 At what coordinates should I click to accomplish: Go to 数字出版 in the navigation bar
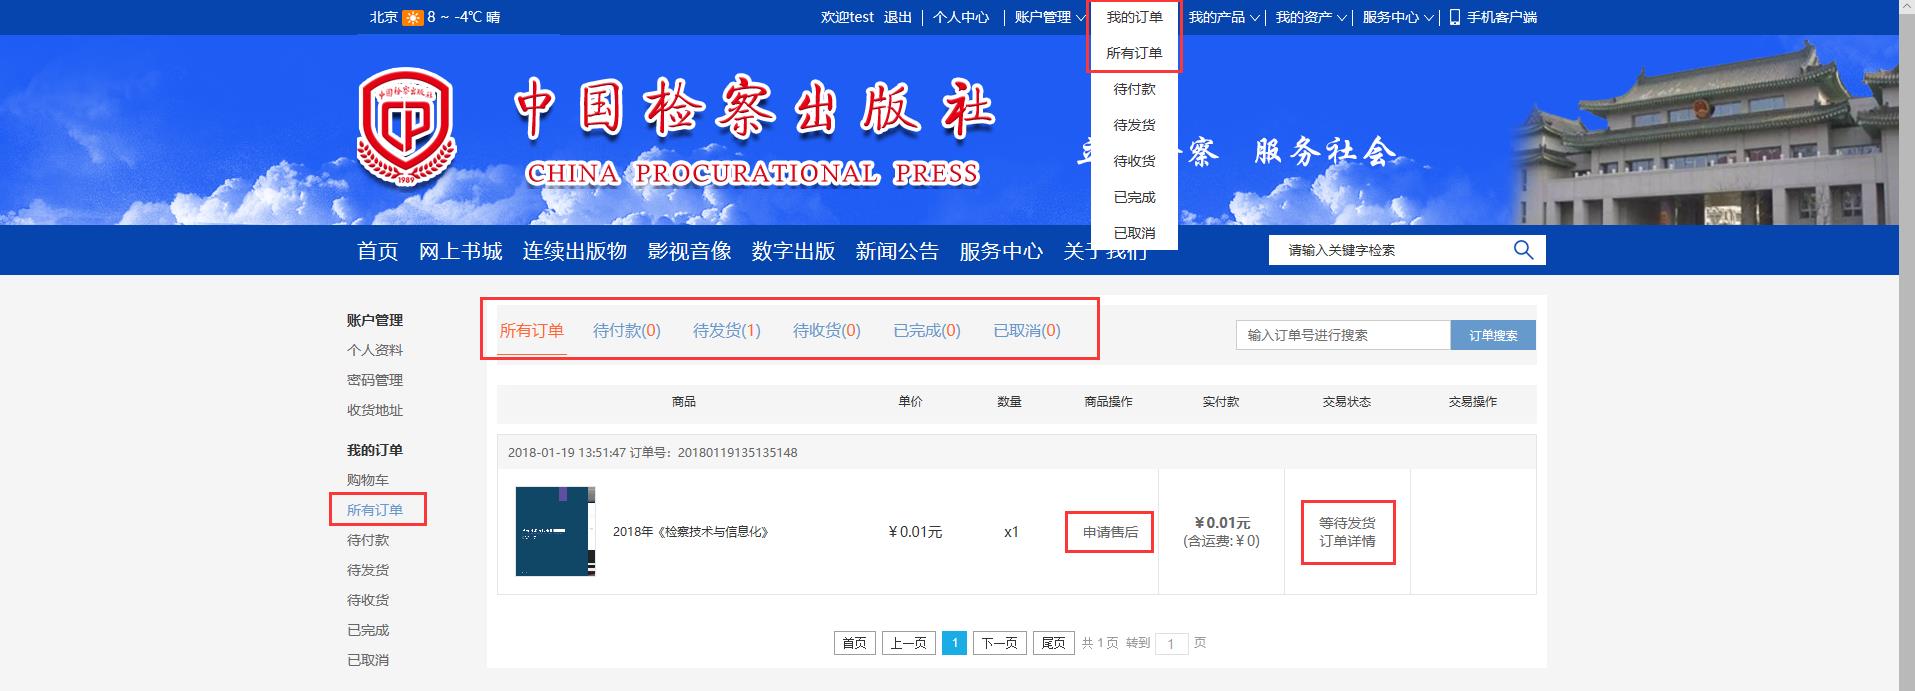[794, 251]
